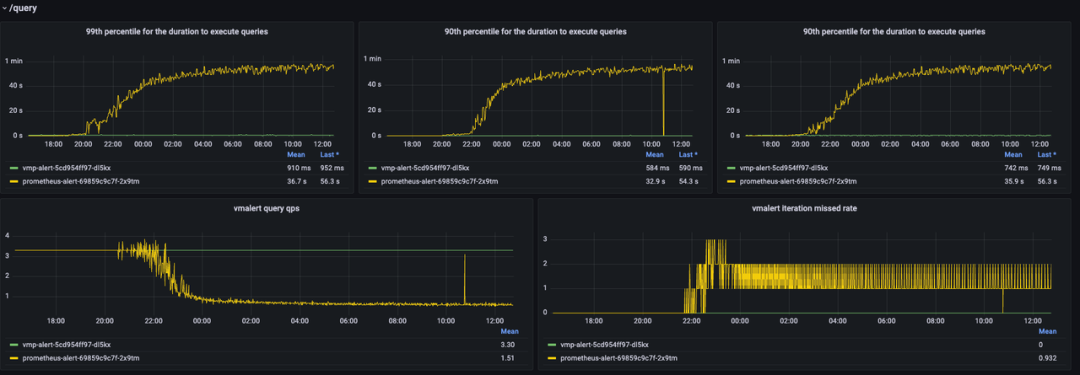Click green swatch in iteration missed rate legend
The image size is (1080, 375).
552,344
